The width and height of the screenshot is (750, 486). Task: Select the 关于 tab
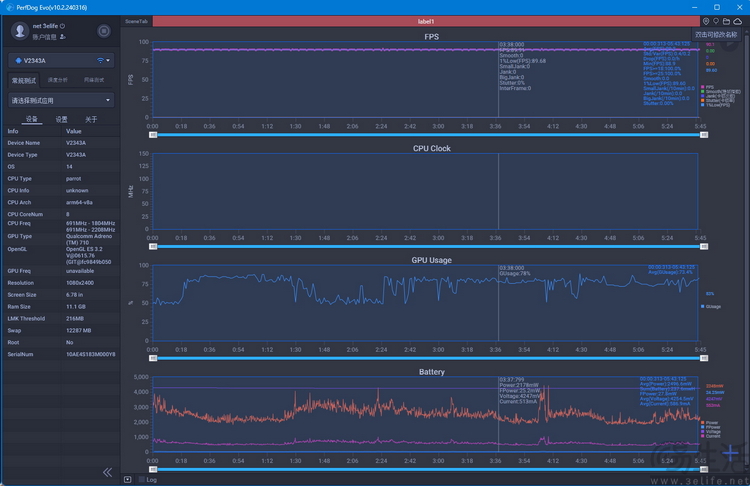(91, 119)
